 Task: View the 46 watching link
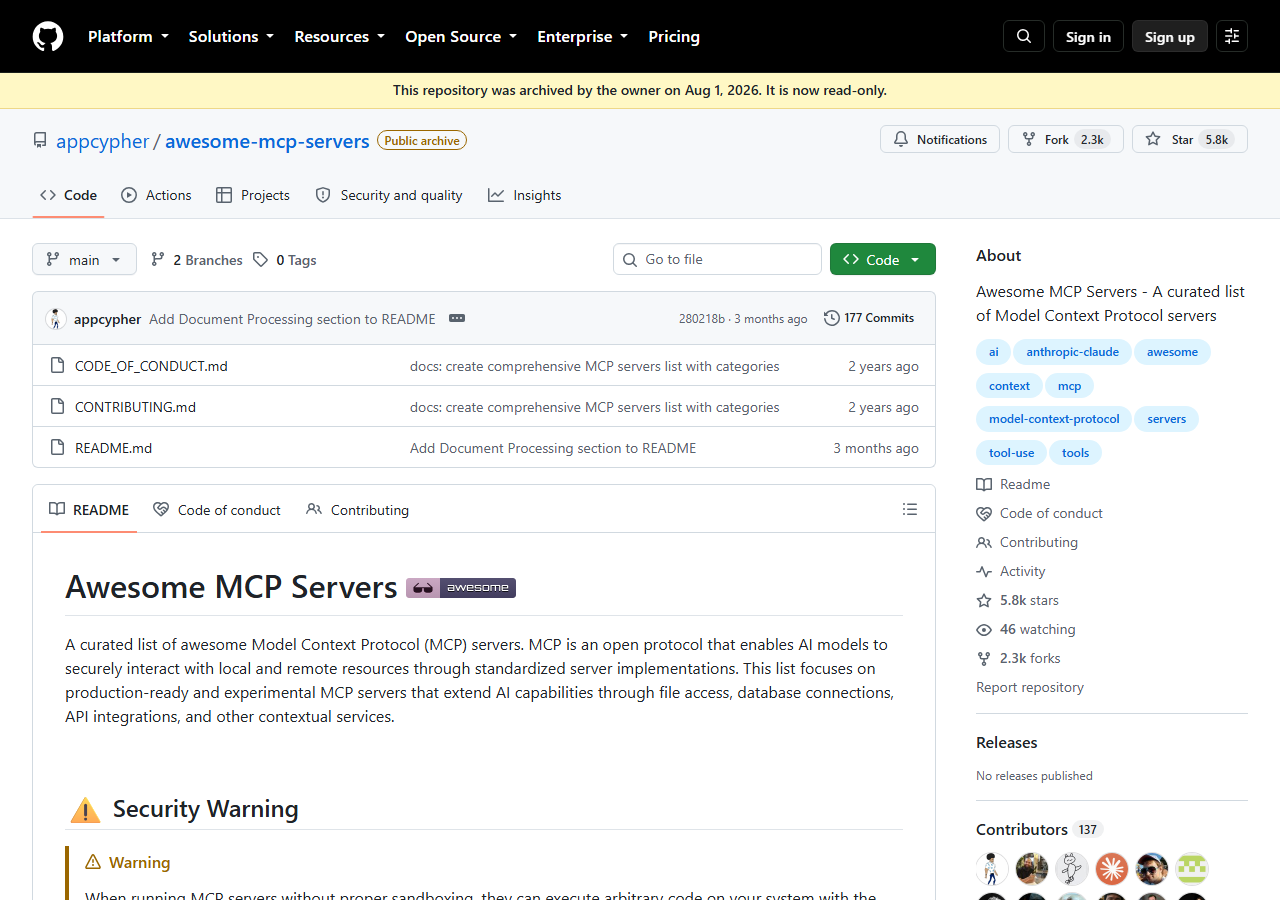(x=1026, y=629)
